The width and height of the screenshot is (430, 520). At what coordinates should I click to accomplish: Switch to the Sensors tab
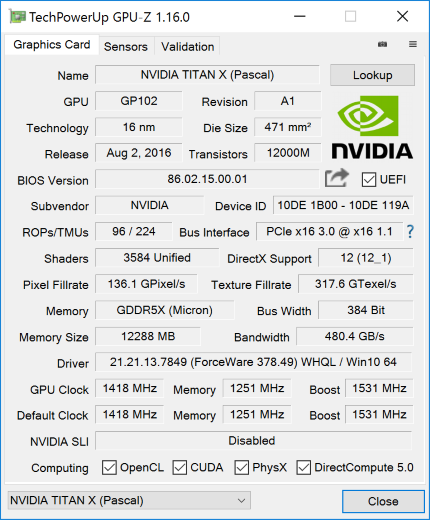click(x=126, y=47)
